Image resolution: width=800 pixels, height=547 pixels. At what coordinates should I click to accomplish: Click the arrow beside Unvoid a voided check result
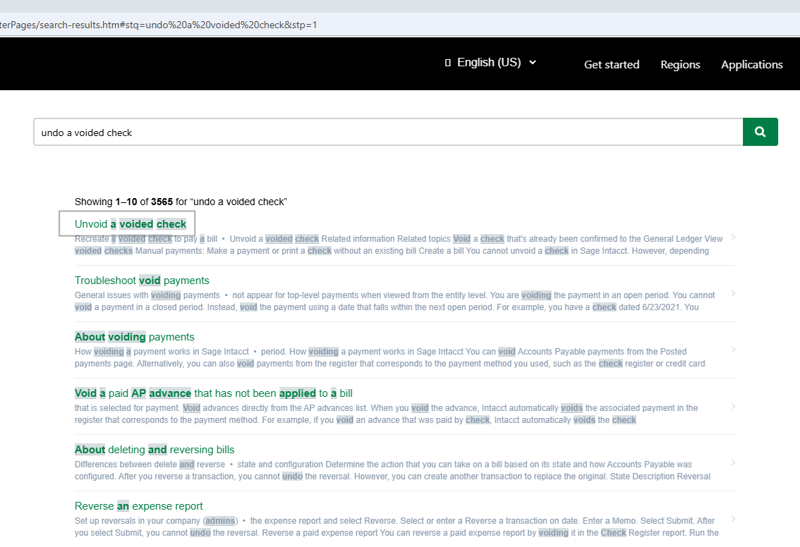733,238
